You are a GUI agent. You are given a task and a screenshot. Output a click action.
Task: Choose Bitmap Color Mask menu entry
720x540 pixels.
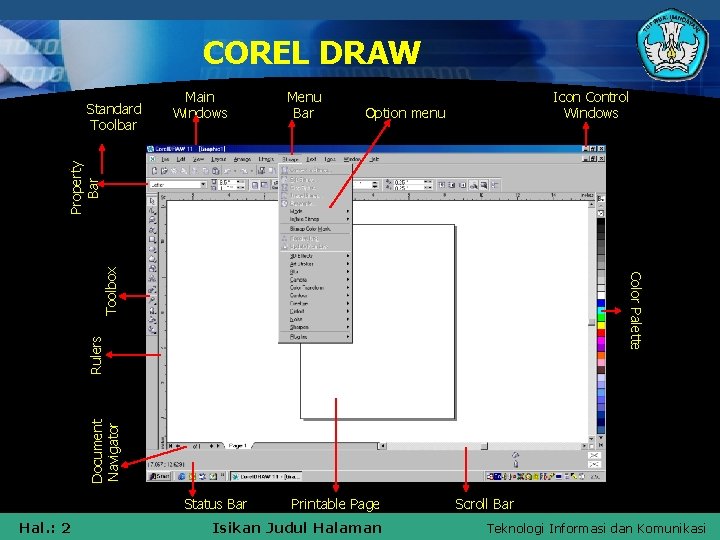pyautogui.click(x=315, y=229)
